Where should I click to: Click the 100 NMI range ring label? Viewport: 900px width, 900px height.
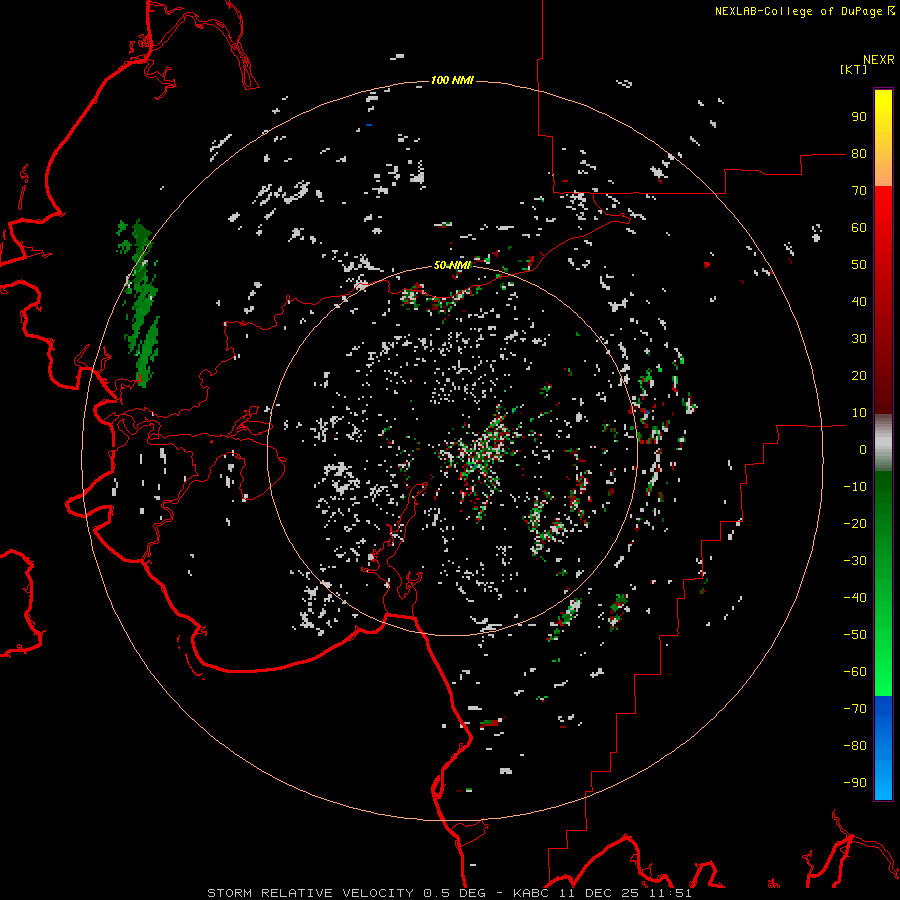coord(452,80)
